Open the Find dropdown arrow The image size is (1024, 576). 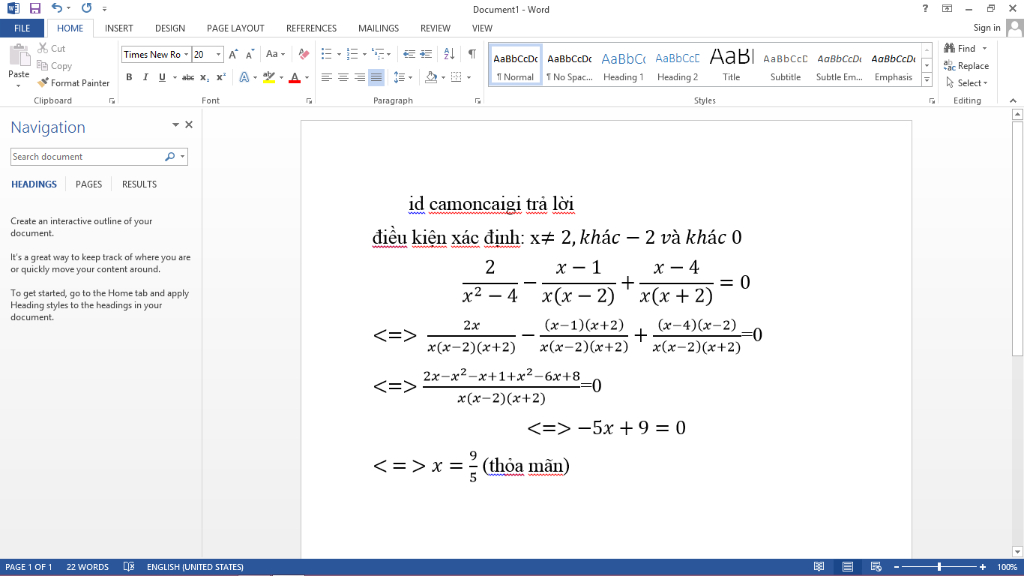985,48
